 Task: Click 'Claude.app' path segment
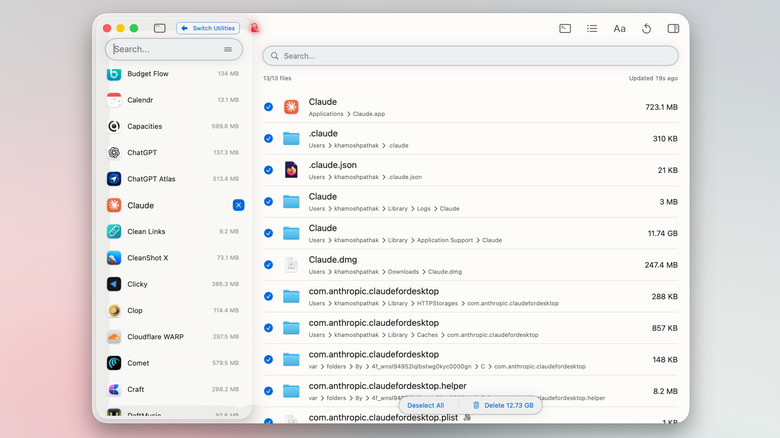pos(369,114)
